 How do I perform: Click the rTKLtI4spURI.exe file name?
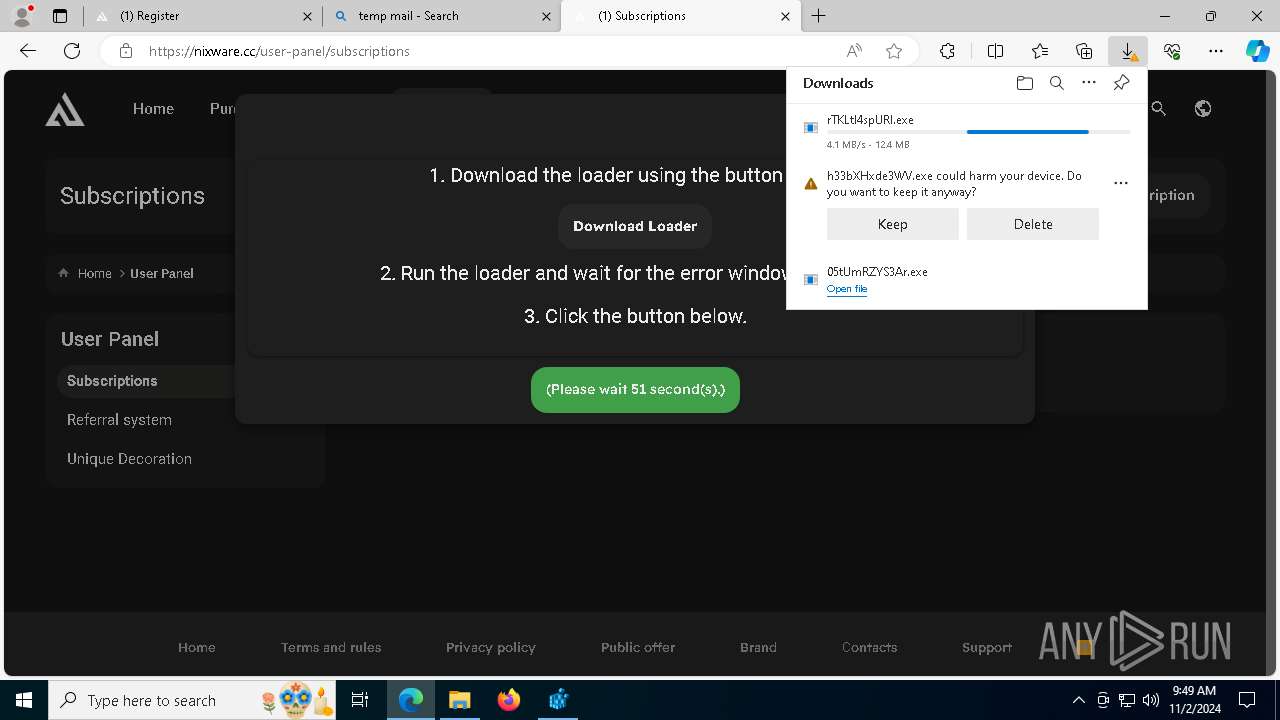coord(870,119)
